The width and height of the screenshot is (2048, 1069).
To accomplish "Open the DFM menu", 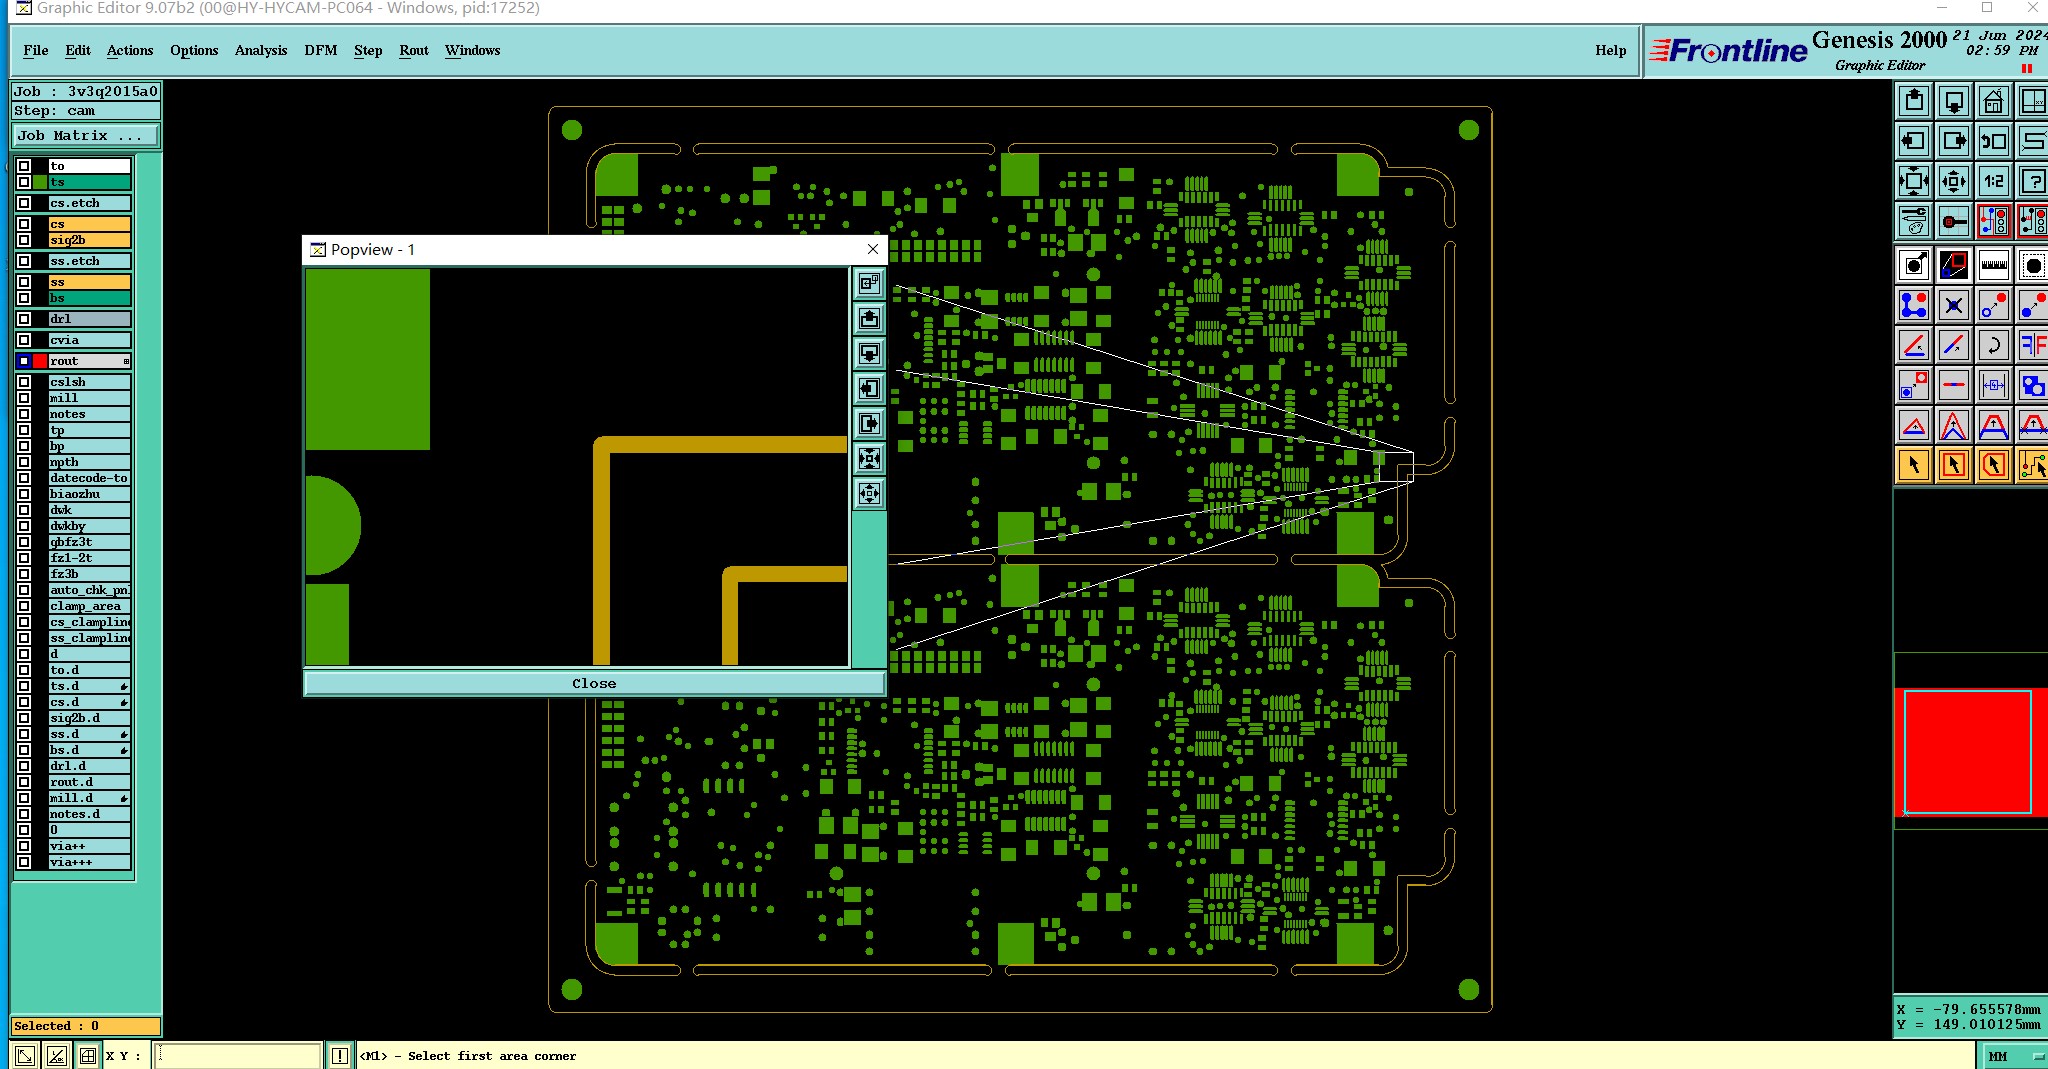I will (321, 50).
